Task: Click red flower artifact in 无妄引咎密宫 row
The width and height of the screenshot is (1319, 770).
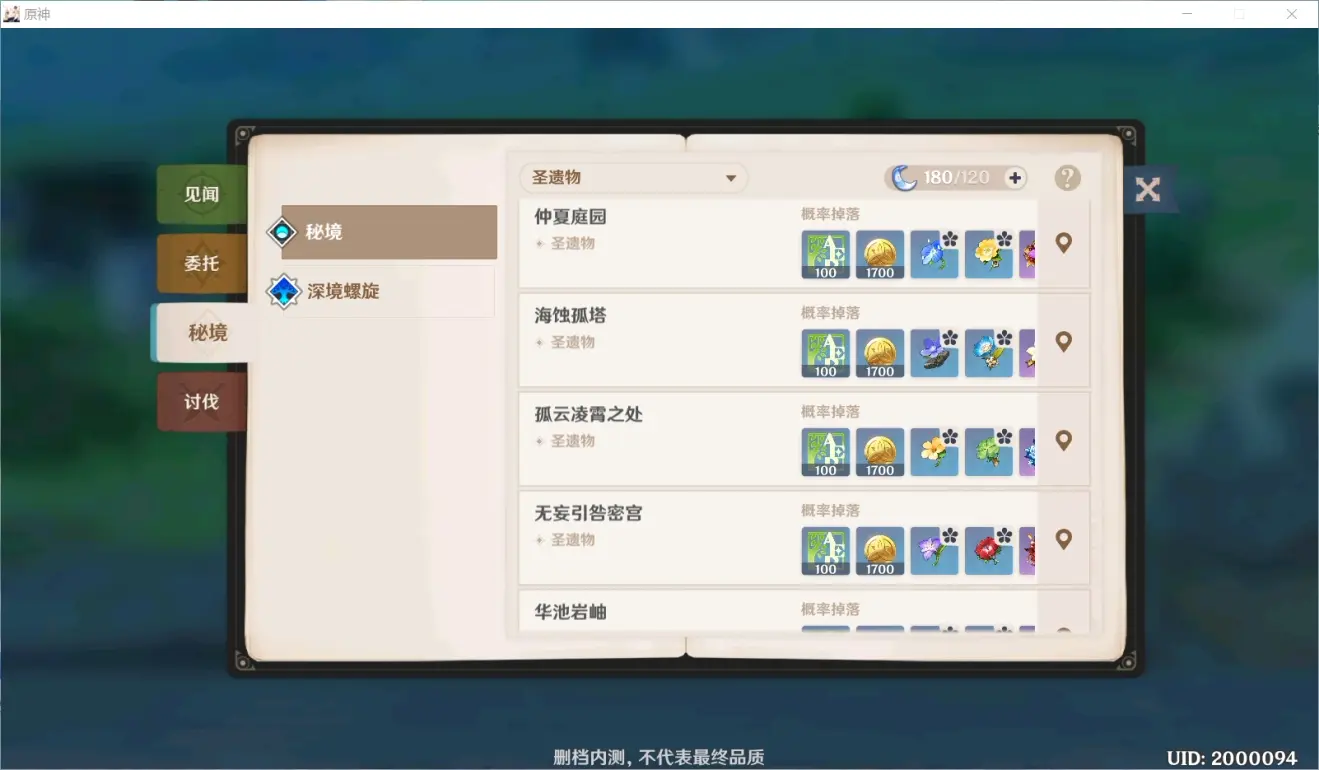Action: click(988, 552)
